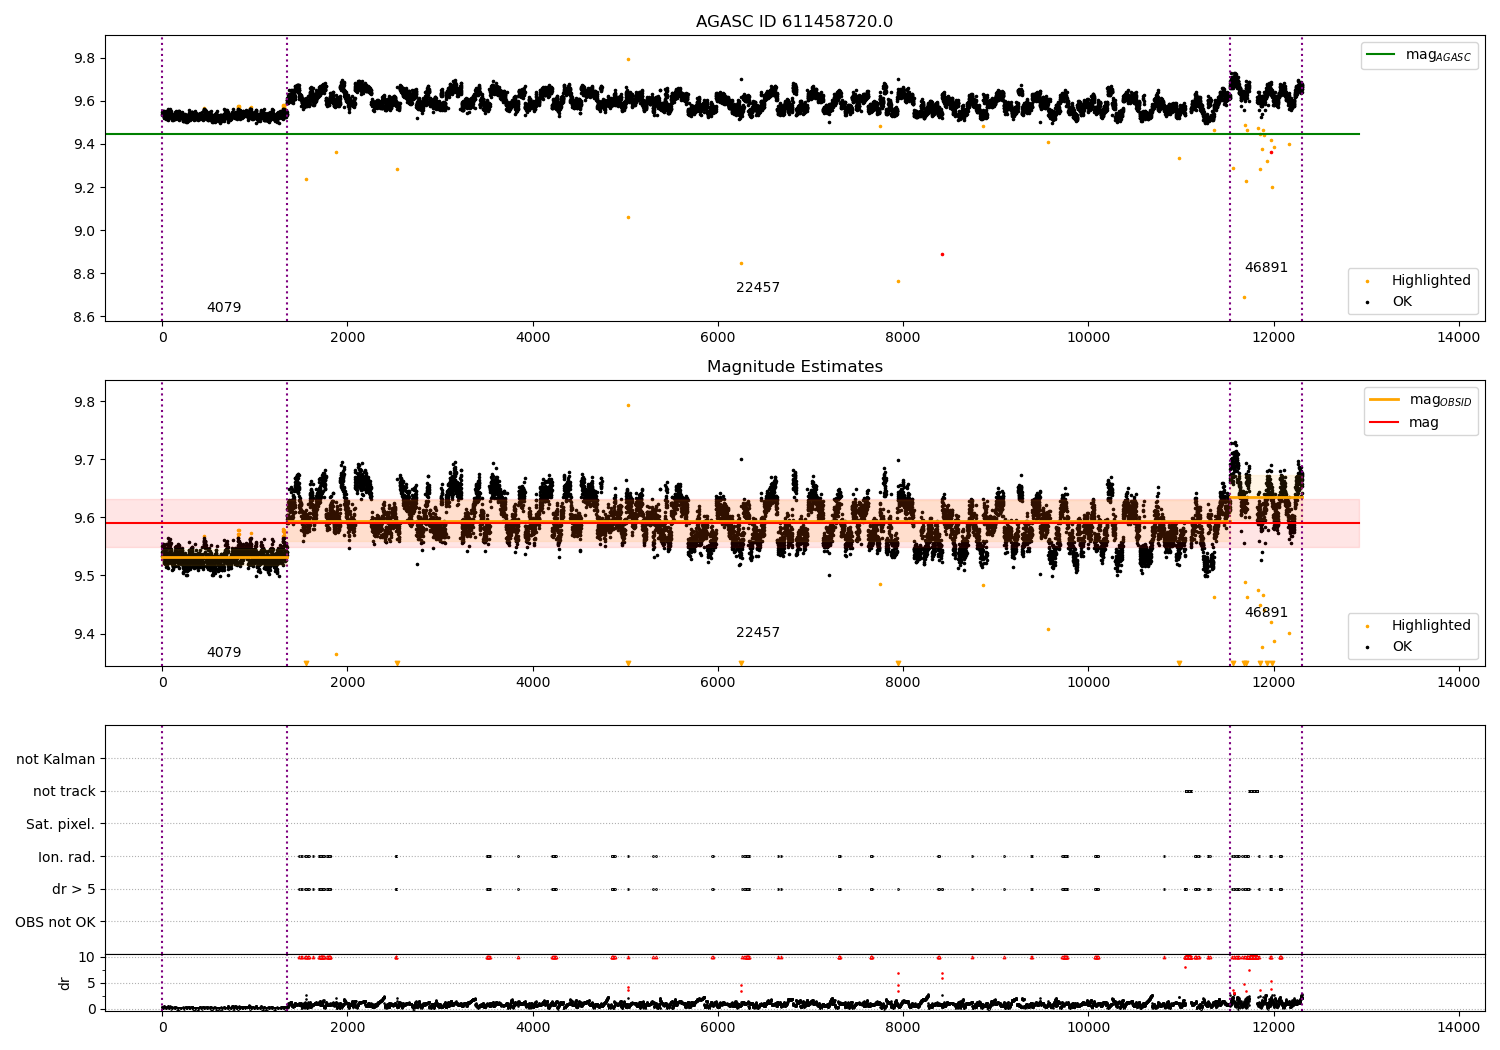Click the title 'AGASC ID 611458720.0'
The width and height of the screenshot is (1500, 1050).
point(794,22)
